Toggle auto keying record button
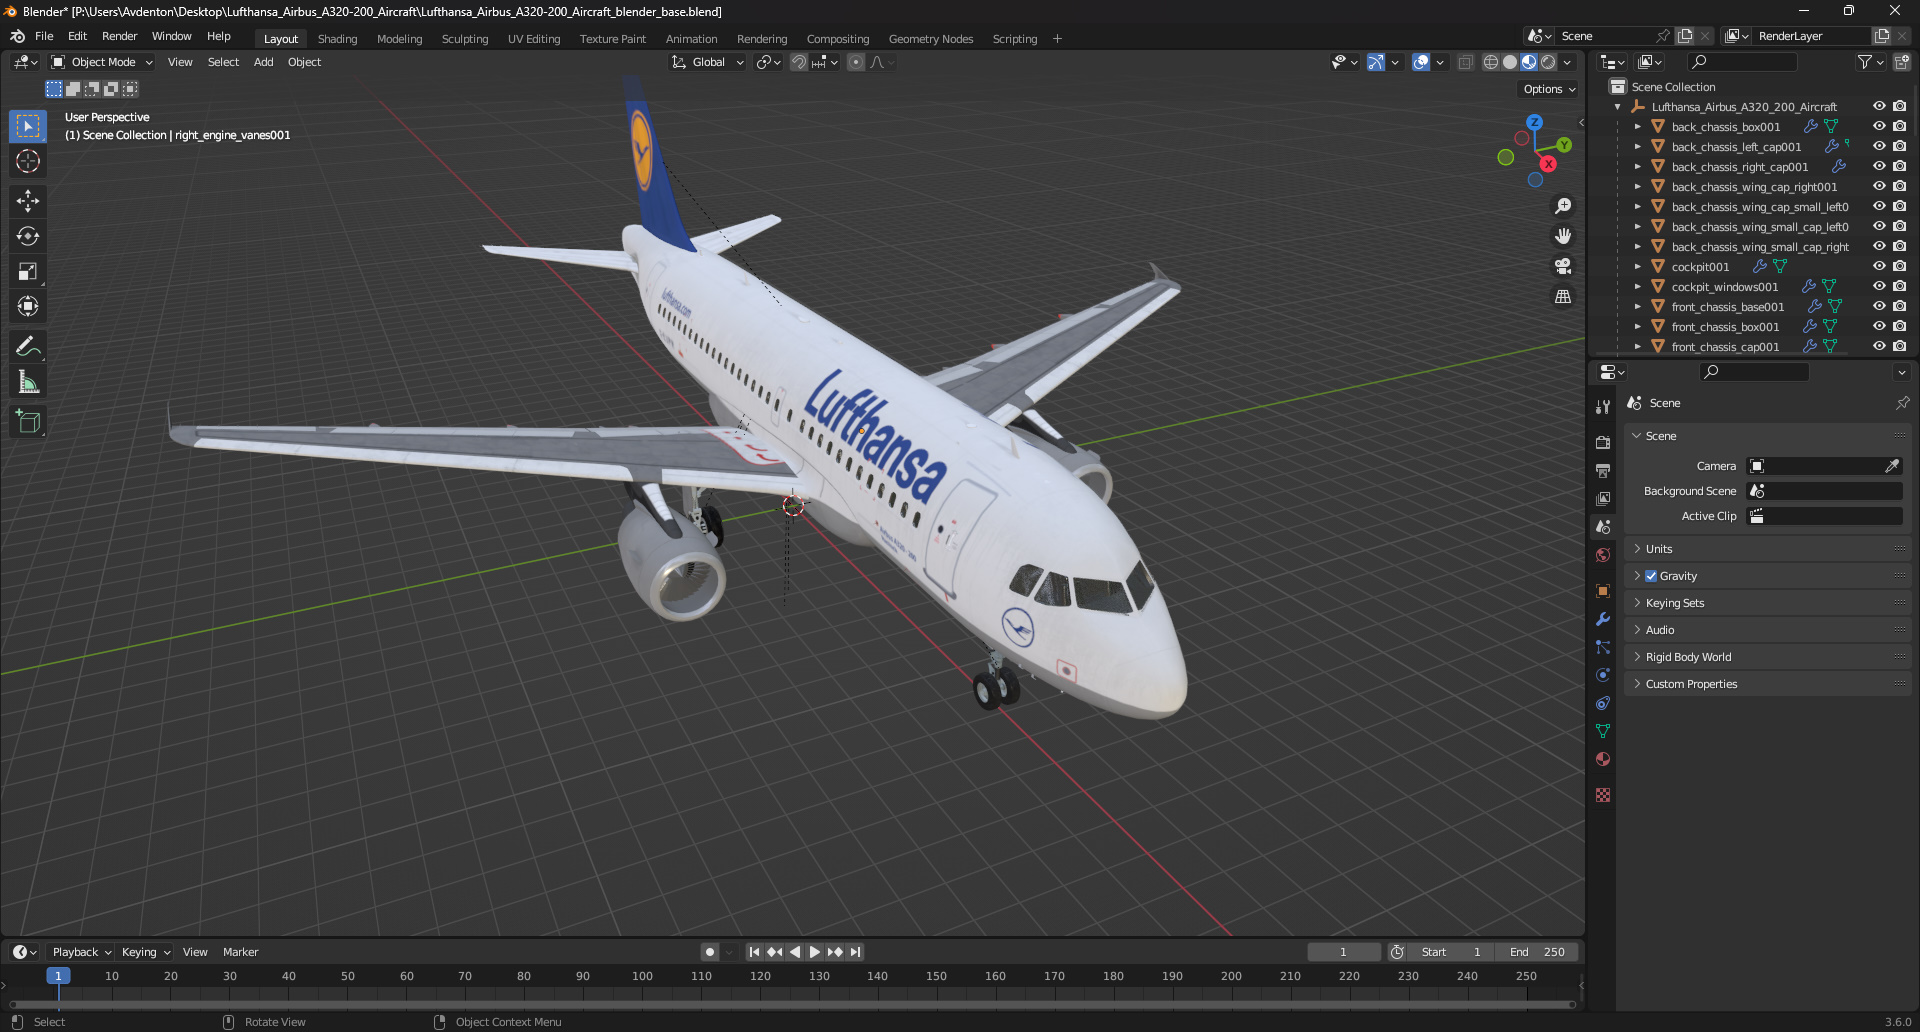Screen dimensions: 1920x1032 pos(710,952)
